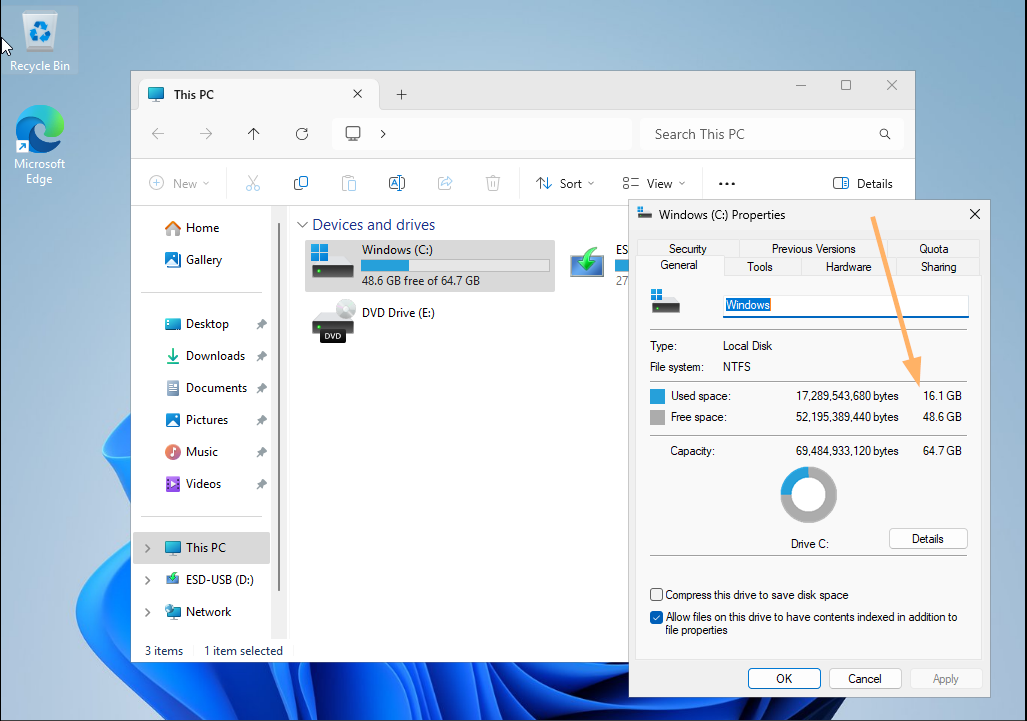Click Cancel in Properties dialog
1027x721 pixels.
click(865, 678)
